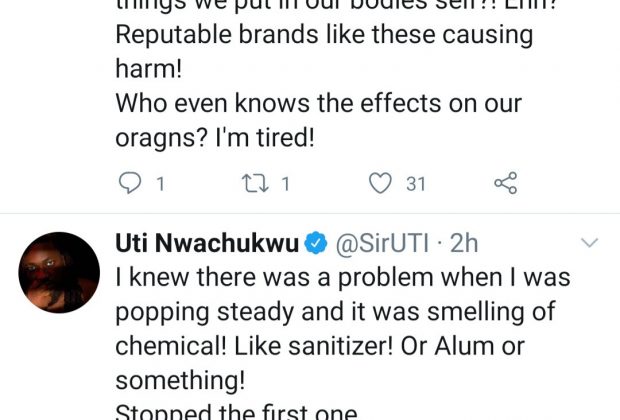Like the tweet with the heart icon
Viewport: 620px width, 420px height.
pos(379,183)
